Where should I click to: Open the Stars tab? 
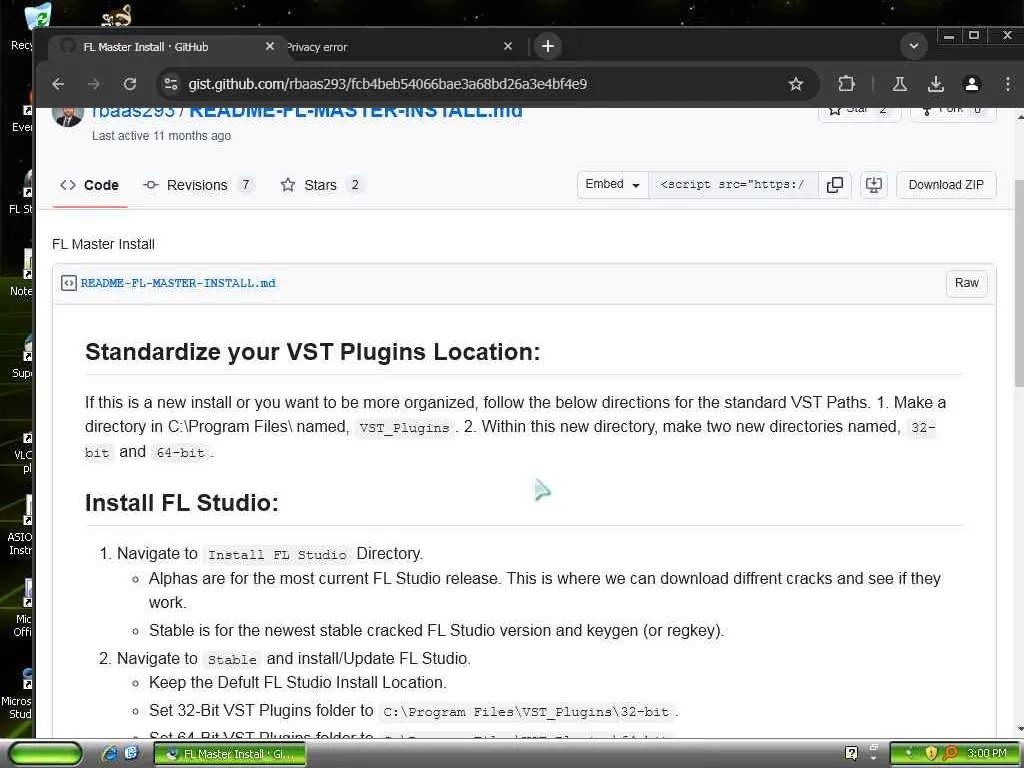tap(321, 185)
